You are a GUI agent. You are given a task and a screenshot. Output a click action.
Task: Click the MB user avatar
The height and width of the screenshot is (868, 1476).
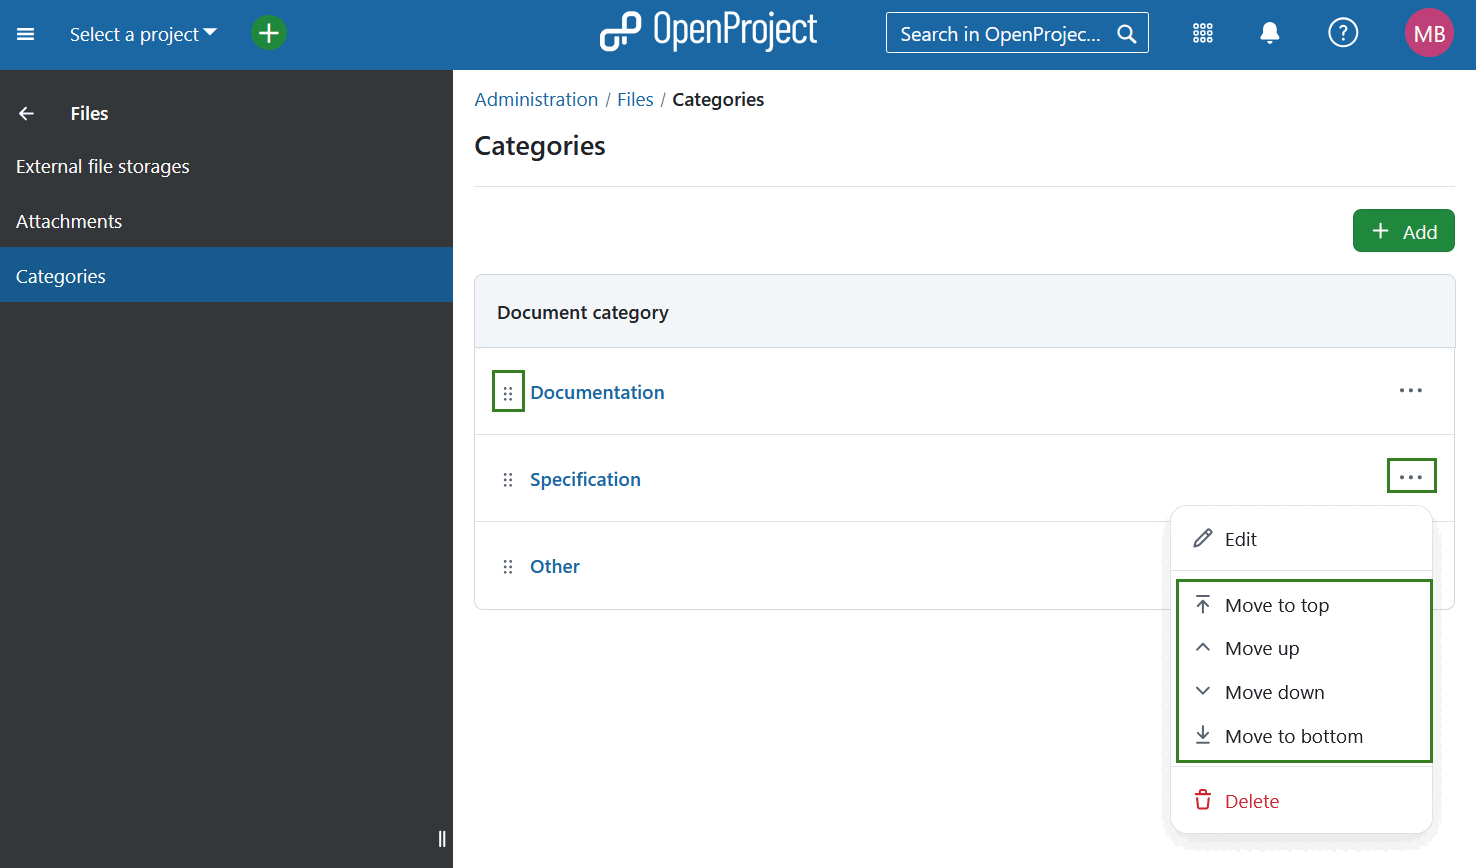point(1429,32)
